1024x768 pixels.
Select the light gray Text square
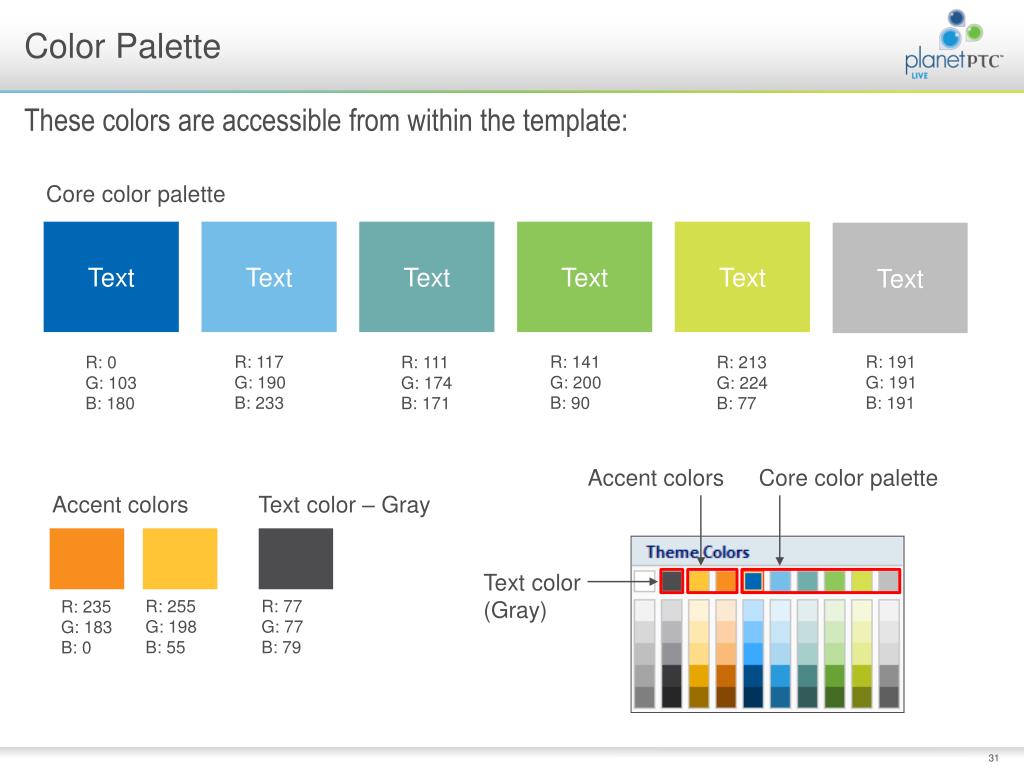tap(900, 278)
